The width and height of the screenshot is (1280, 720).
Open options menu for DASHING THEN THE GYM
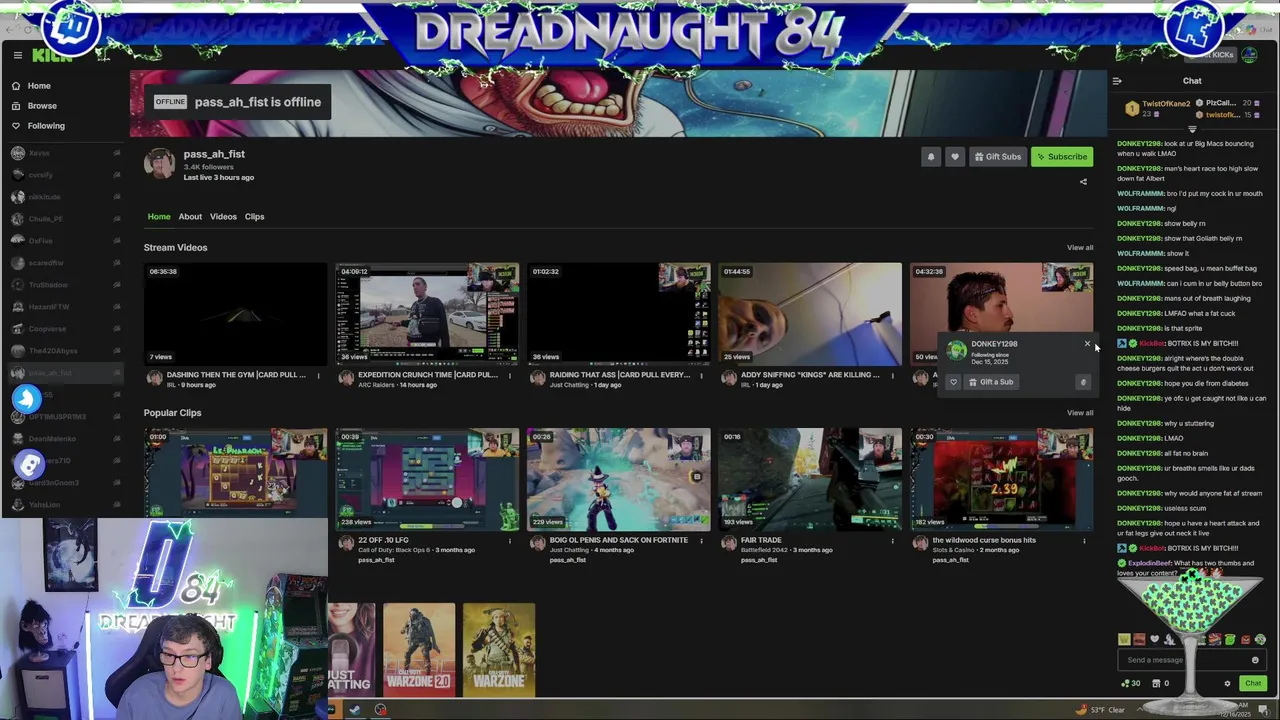click(x=318, y=376)
